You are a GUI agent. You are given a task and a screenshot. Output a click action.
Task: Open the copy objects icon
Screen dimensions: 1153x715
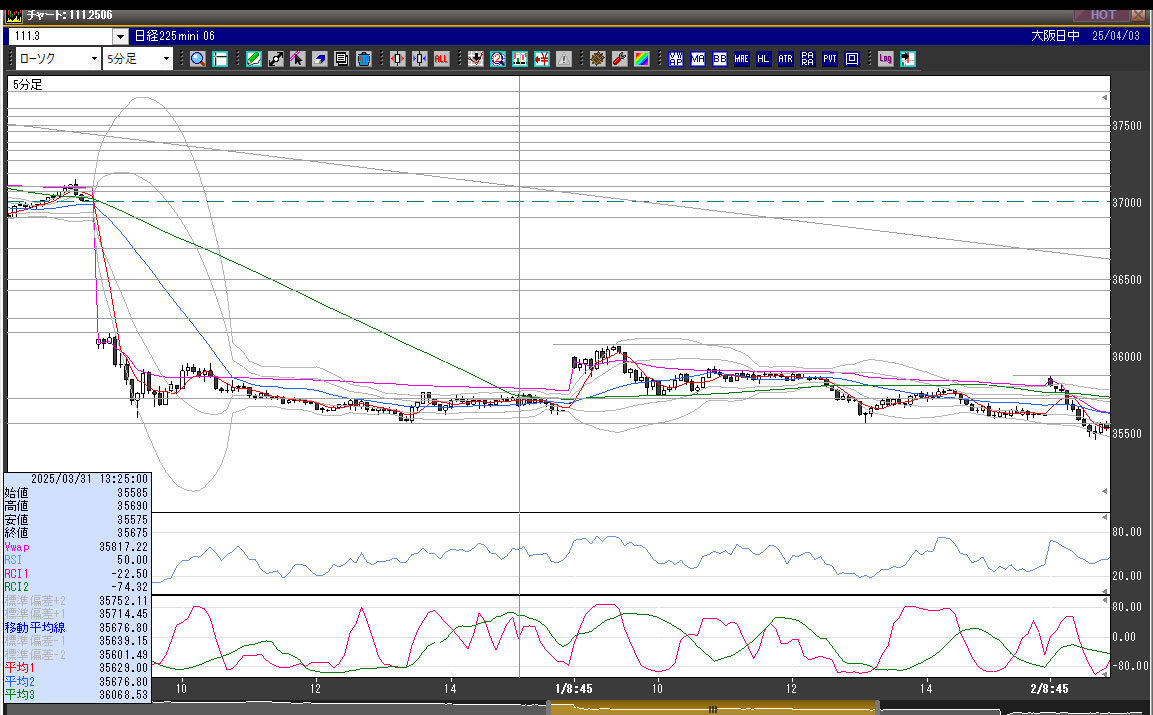(x=342, y=59)
